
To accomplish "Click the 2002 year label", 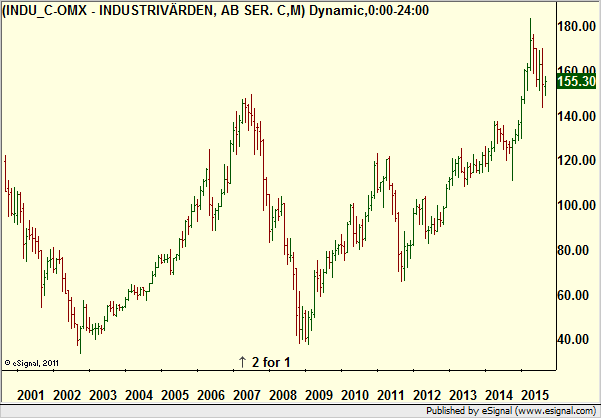I will (67, 395).
